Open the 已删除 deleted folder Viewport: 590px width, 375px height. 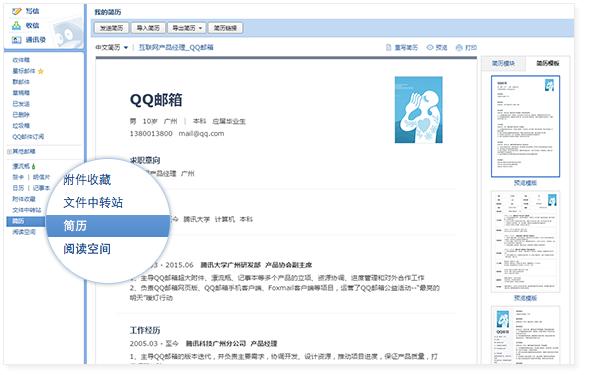(21, 115)
